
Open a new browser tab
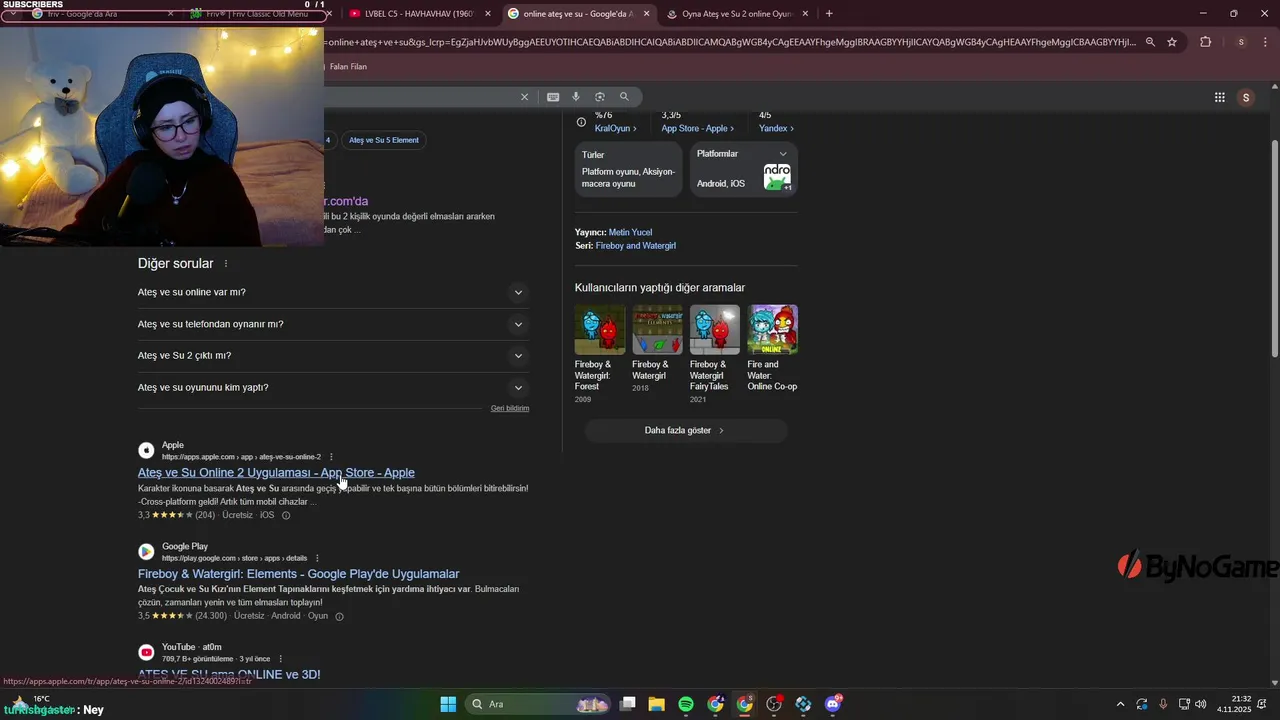[x=829, y=14]
